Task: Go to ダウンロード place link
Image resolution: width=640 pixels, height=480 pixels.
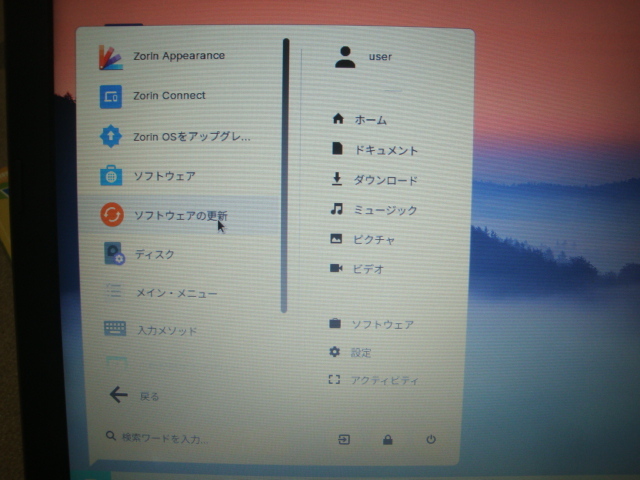Action: (x=386, y=180)
